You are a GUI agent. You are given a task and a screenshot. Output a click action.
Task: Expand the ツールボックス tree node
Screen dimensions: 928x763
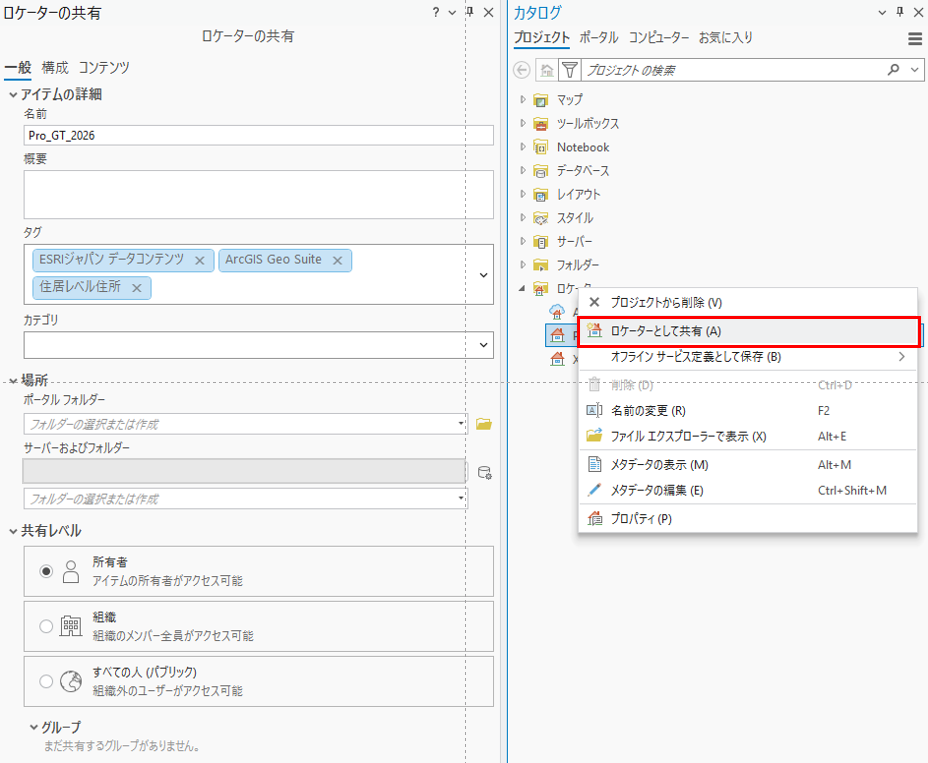(522, 123)
